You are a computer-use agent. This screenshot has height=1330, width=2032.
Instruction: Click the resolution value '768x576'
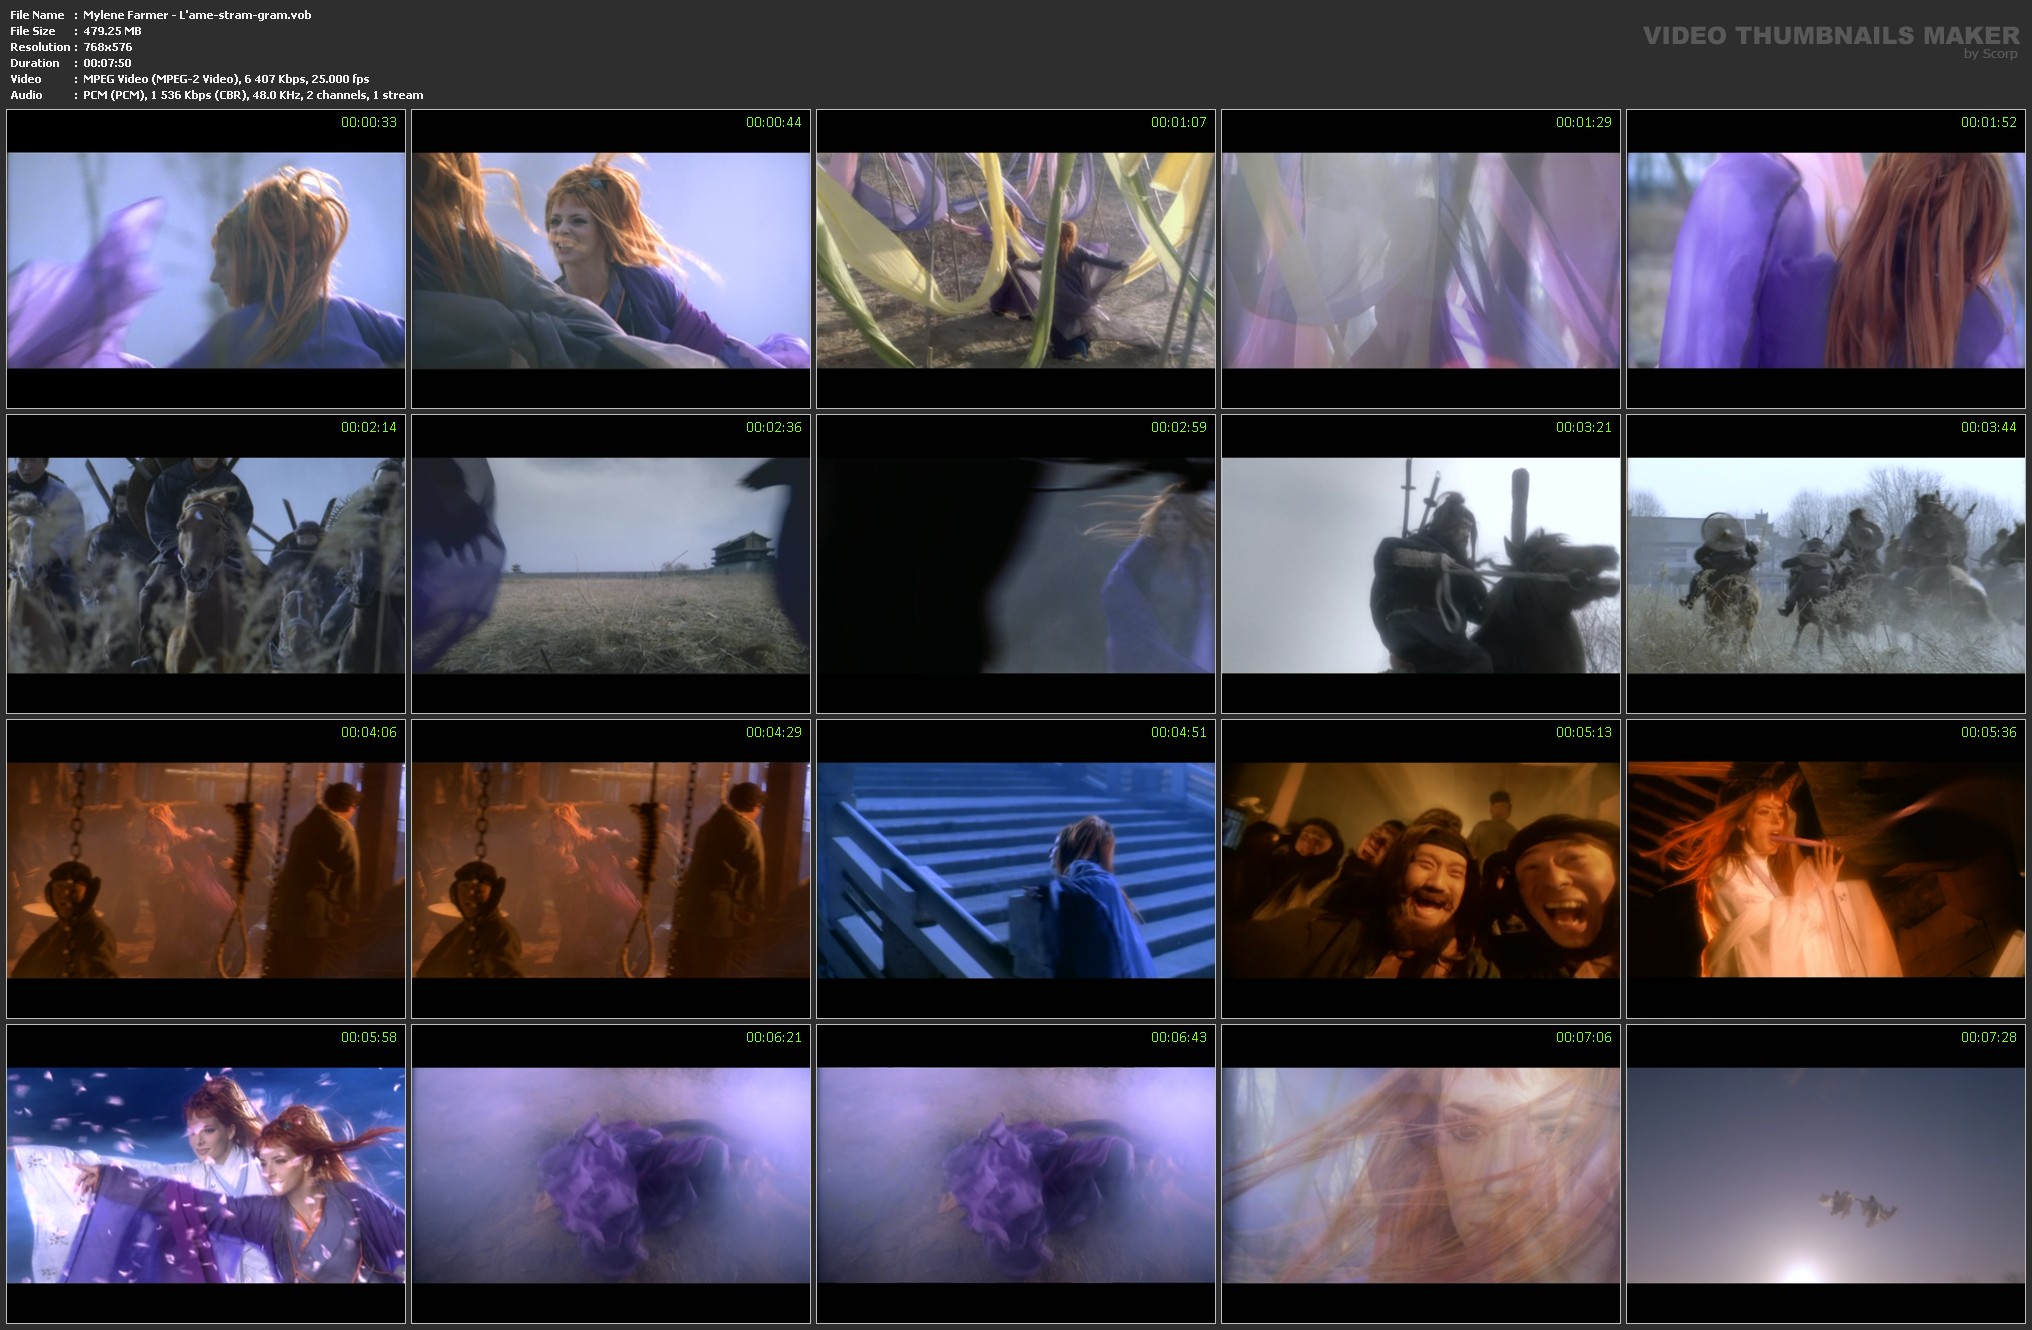pos(108,47)
